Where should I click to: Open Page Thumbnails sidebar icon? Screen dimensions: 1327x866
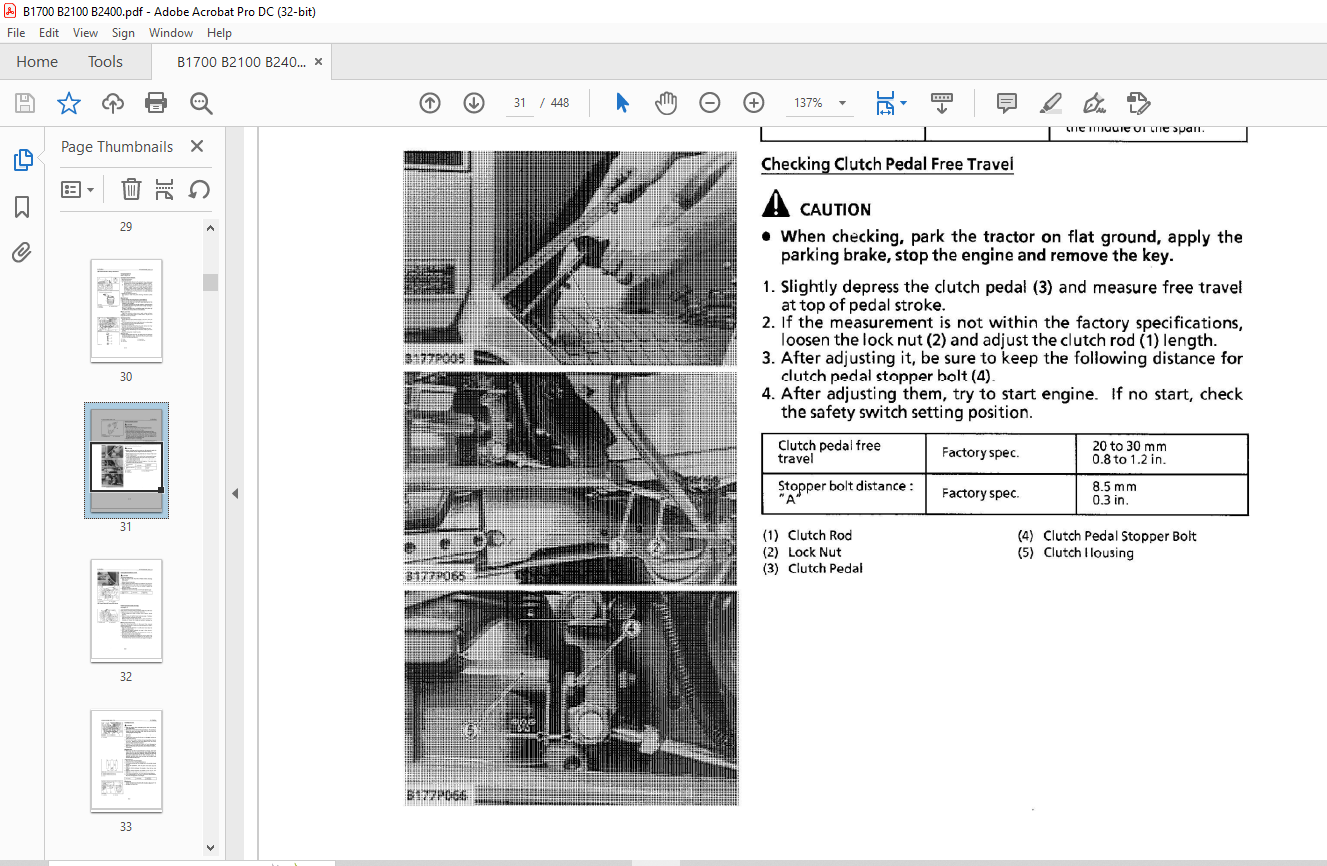tap(22, 160)
